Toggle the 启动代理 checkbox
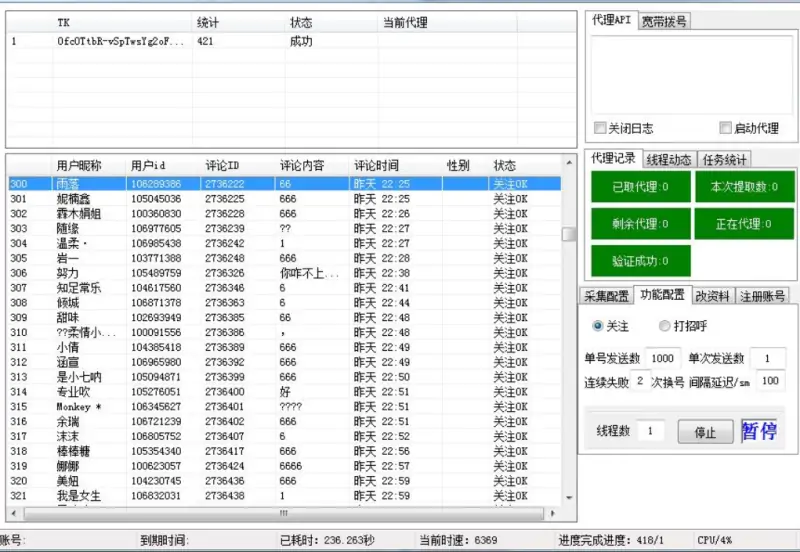 [726, 128]
